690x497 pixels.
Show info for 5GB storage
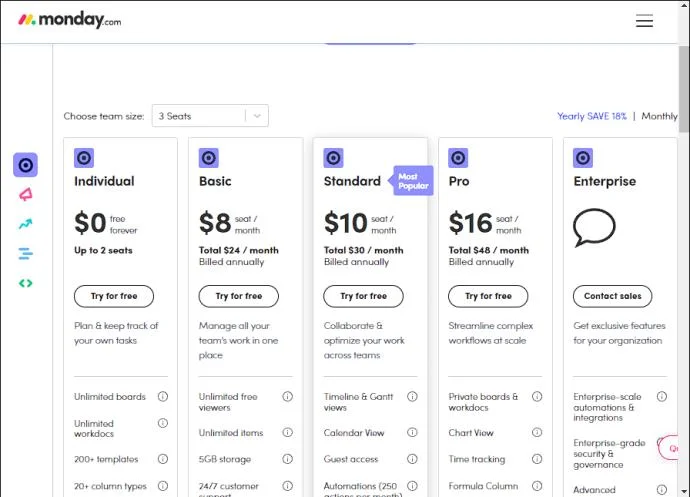287,459
